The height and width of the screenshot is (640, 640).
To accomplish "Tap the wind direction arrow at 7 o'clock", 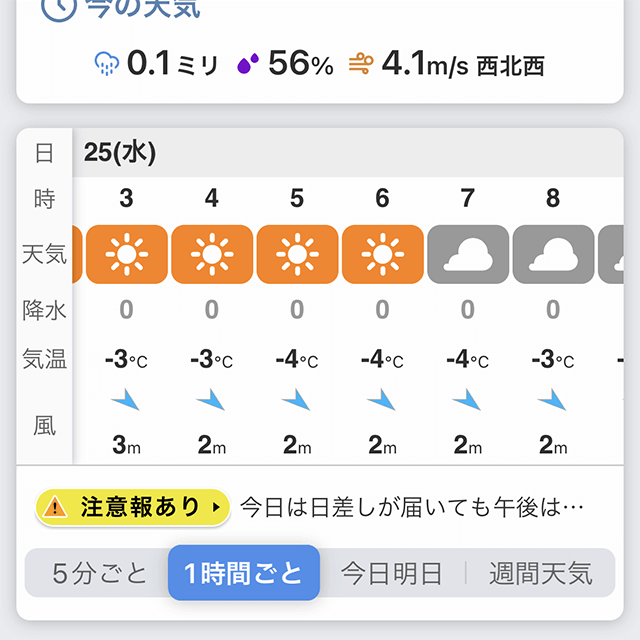I will 467,400.
